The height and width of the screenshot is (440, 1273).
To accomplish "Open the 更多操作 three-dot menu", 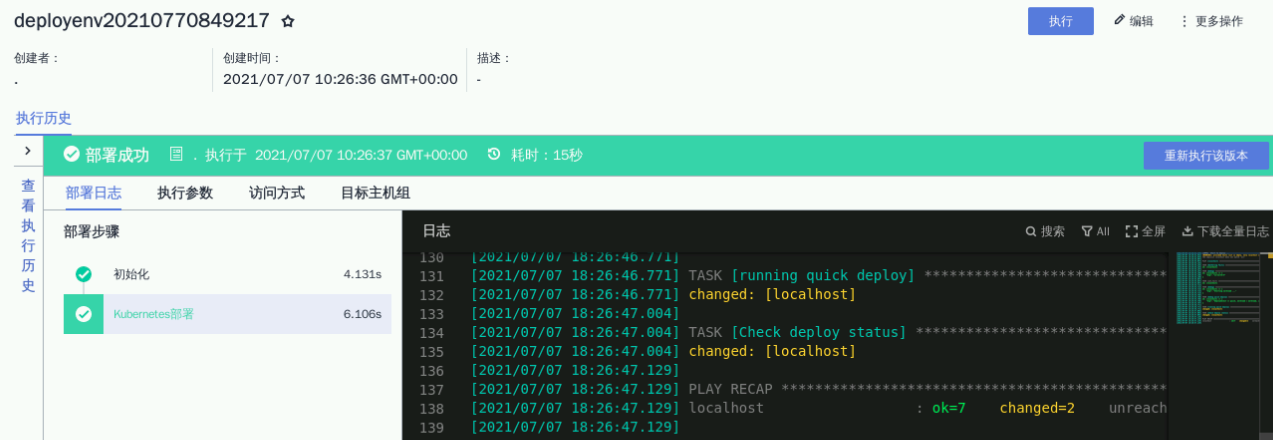I will click(x=1184, y=21).
